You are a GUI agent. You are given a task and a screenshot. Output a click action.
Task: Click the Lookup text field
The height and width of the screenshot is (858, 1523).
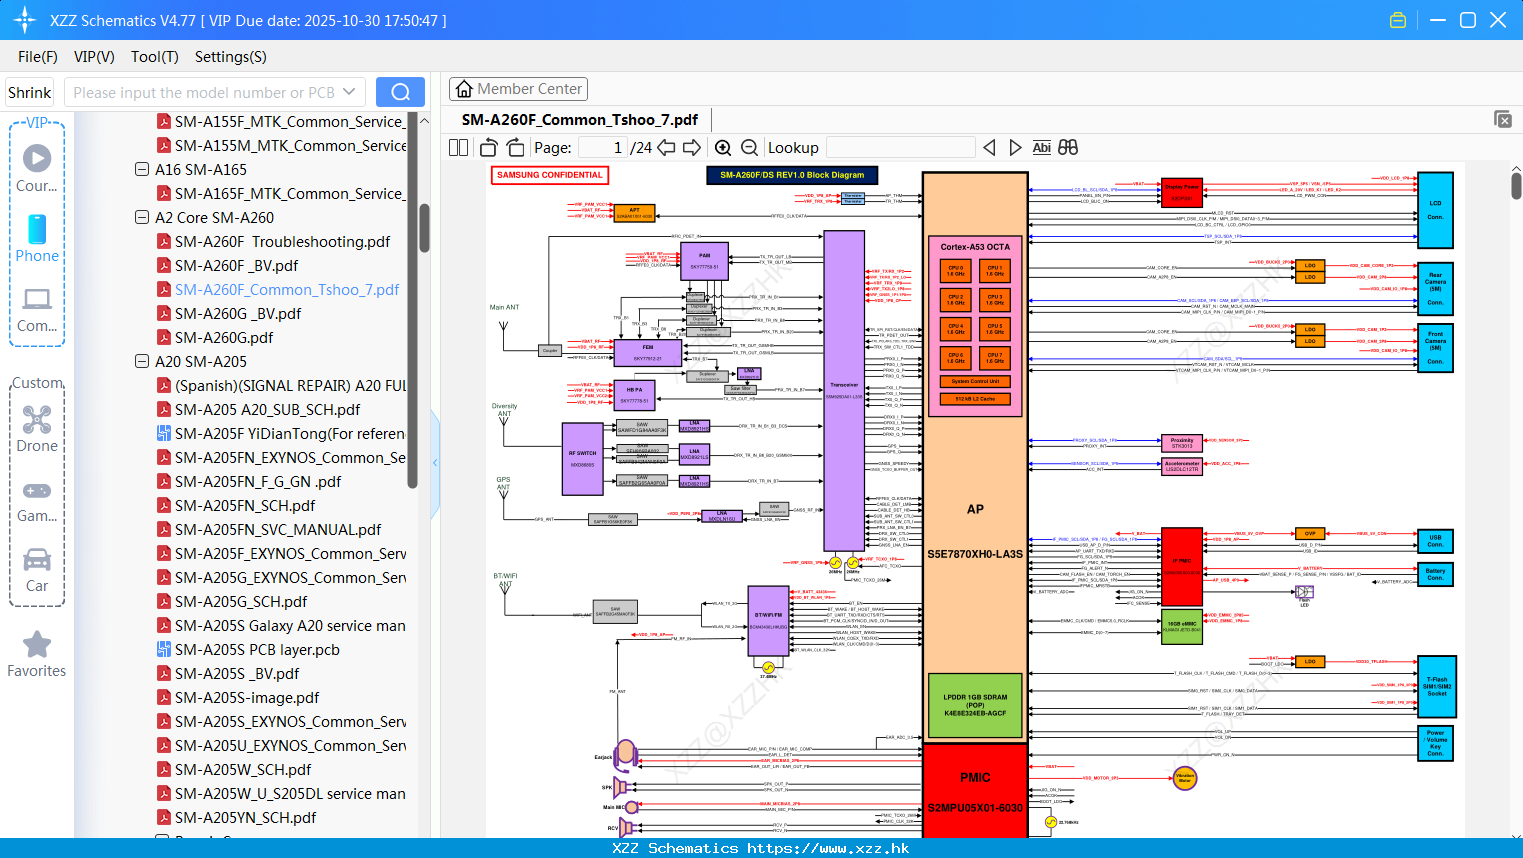(x=900, y=148)
